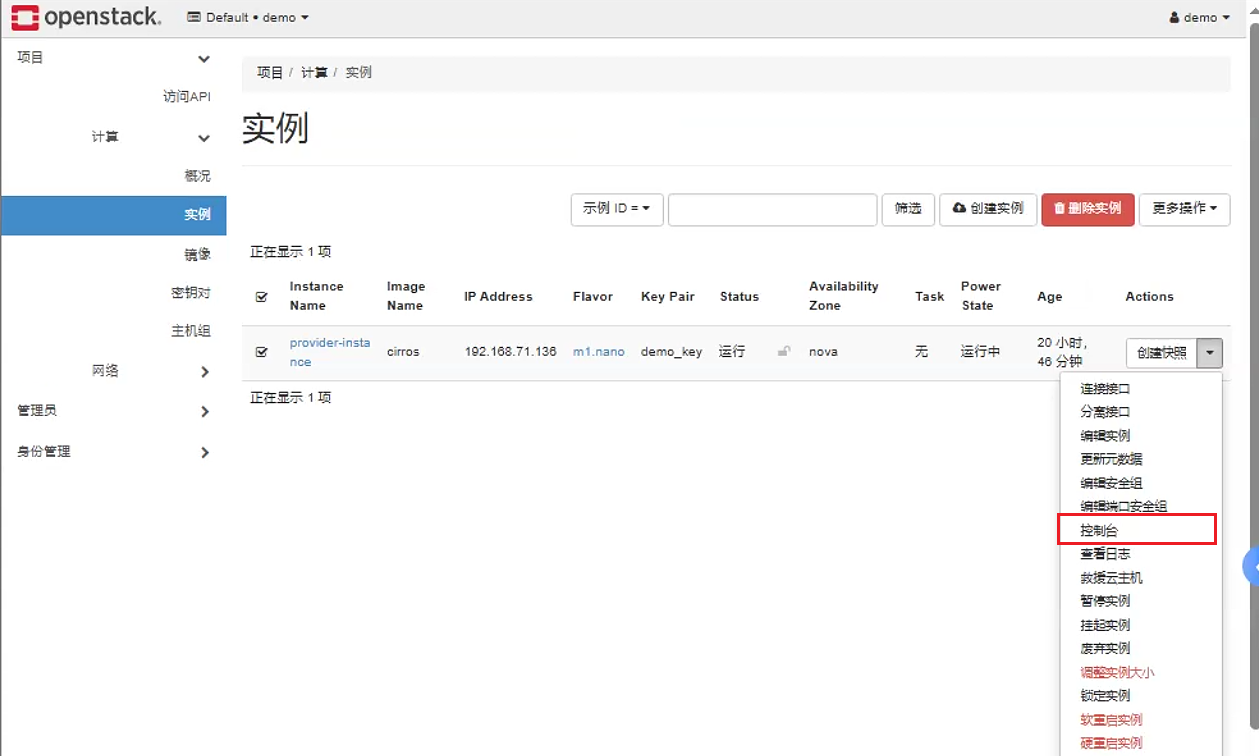Screen dimensions: 1259x756
Task: Click the 创建快照 button
Action: [x=1162, y=353]
